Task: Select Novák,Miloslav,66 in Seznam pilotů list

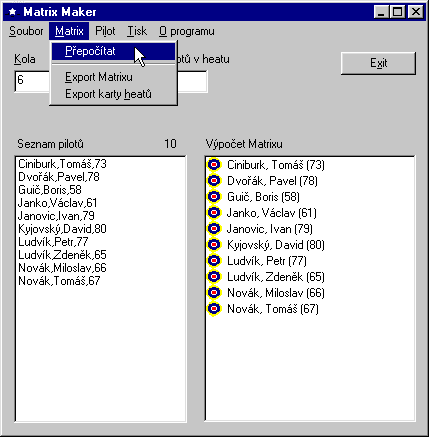Action: 62,268
